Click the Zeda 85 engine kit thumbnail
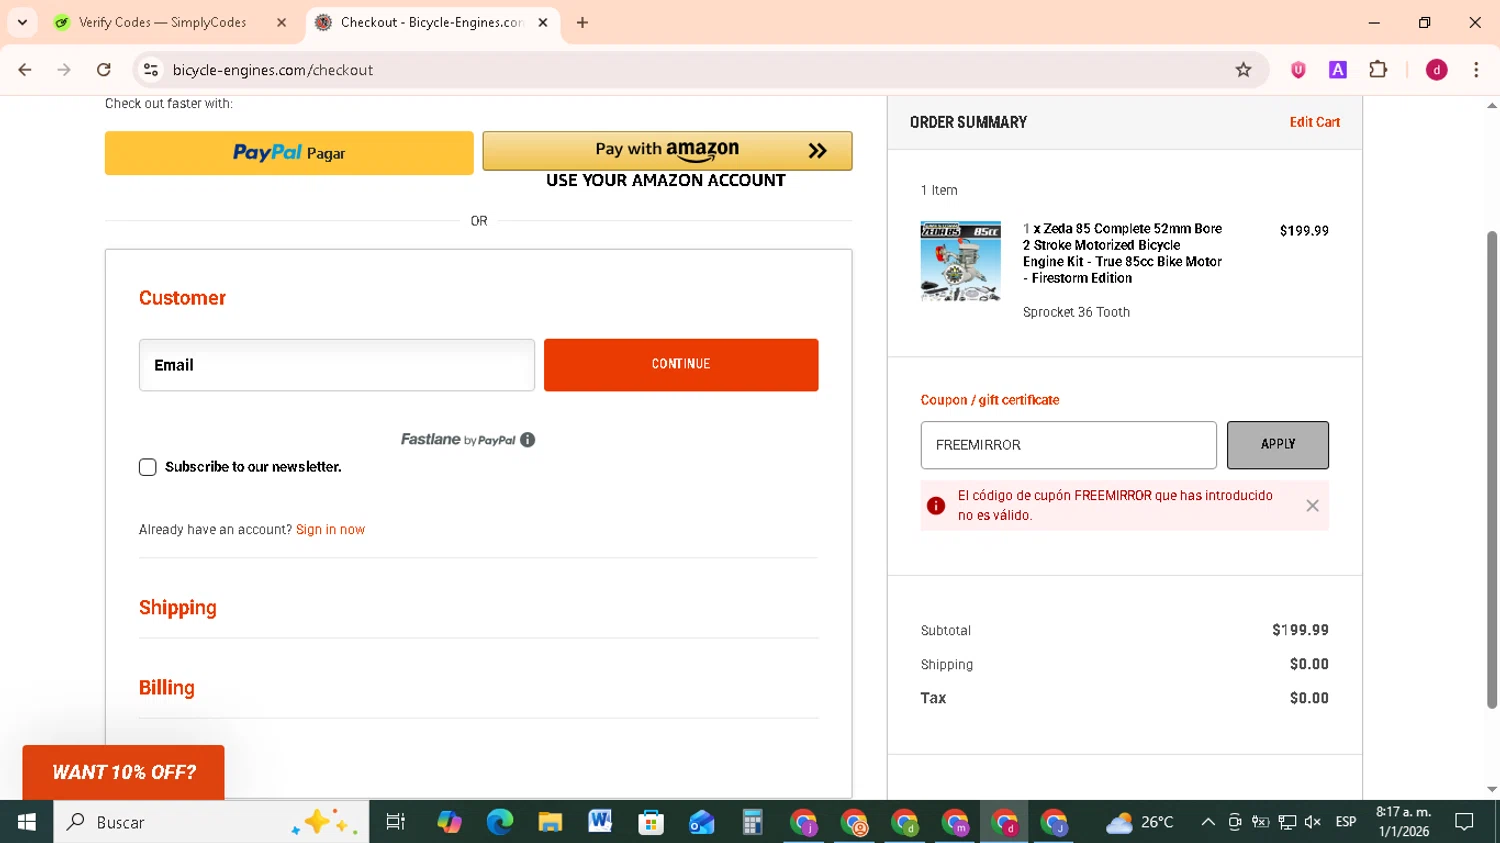This screenshot has height=843, width=1500. point(960,261)
